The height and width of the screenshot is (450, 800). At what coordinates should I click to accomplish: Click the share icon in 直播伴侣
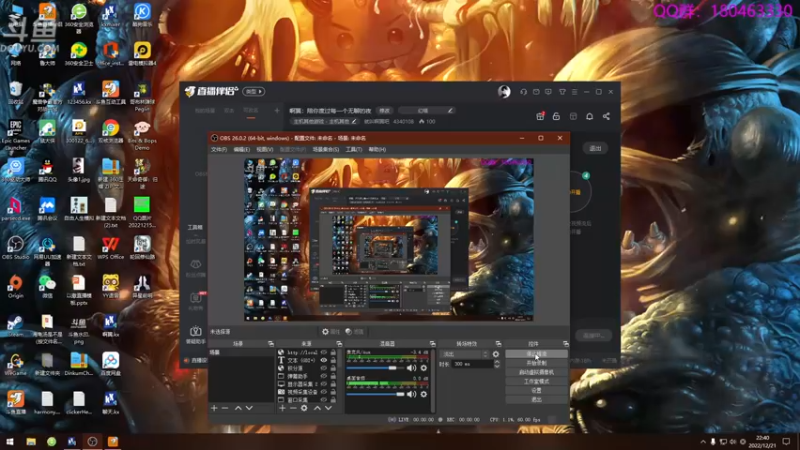(x=606, y=116)
